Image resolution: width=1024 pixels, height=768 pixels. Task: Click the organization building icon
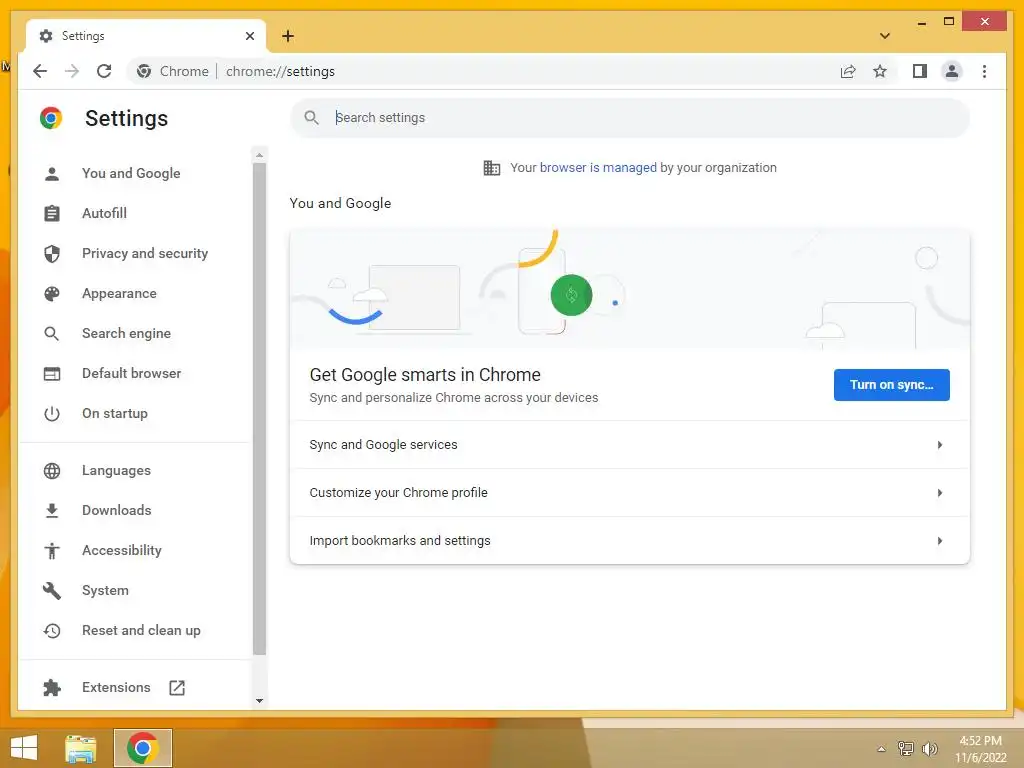[x=491, y=168]
